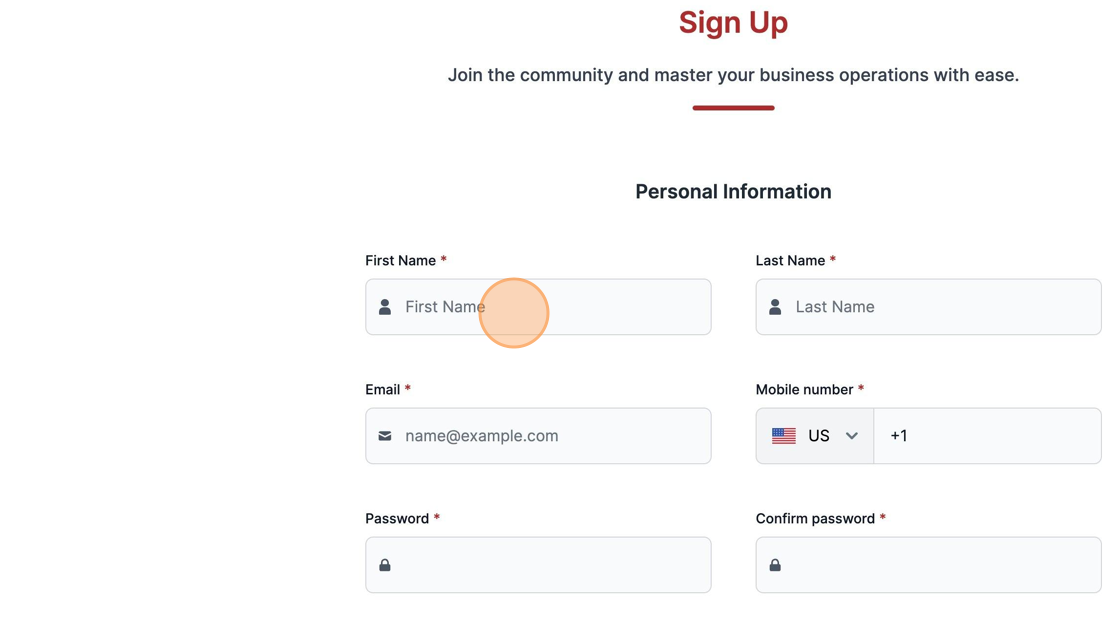The image size is (1120, 626).
Task: Click the person icon in First Name field
Action: point(385,307)
